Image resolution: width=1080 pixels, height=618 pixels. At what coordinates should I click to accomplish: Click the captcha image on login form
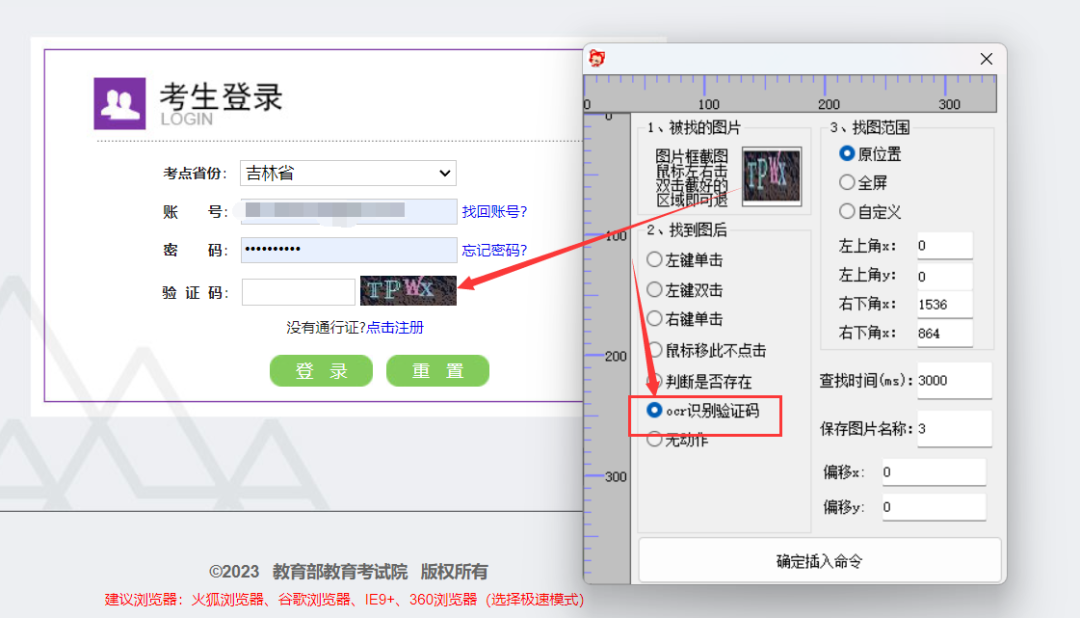(x=408, y=291)
